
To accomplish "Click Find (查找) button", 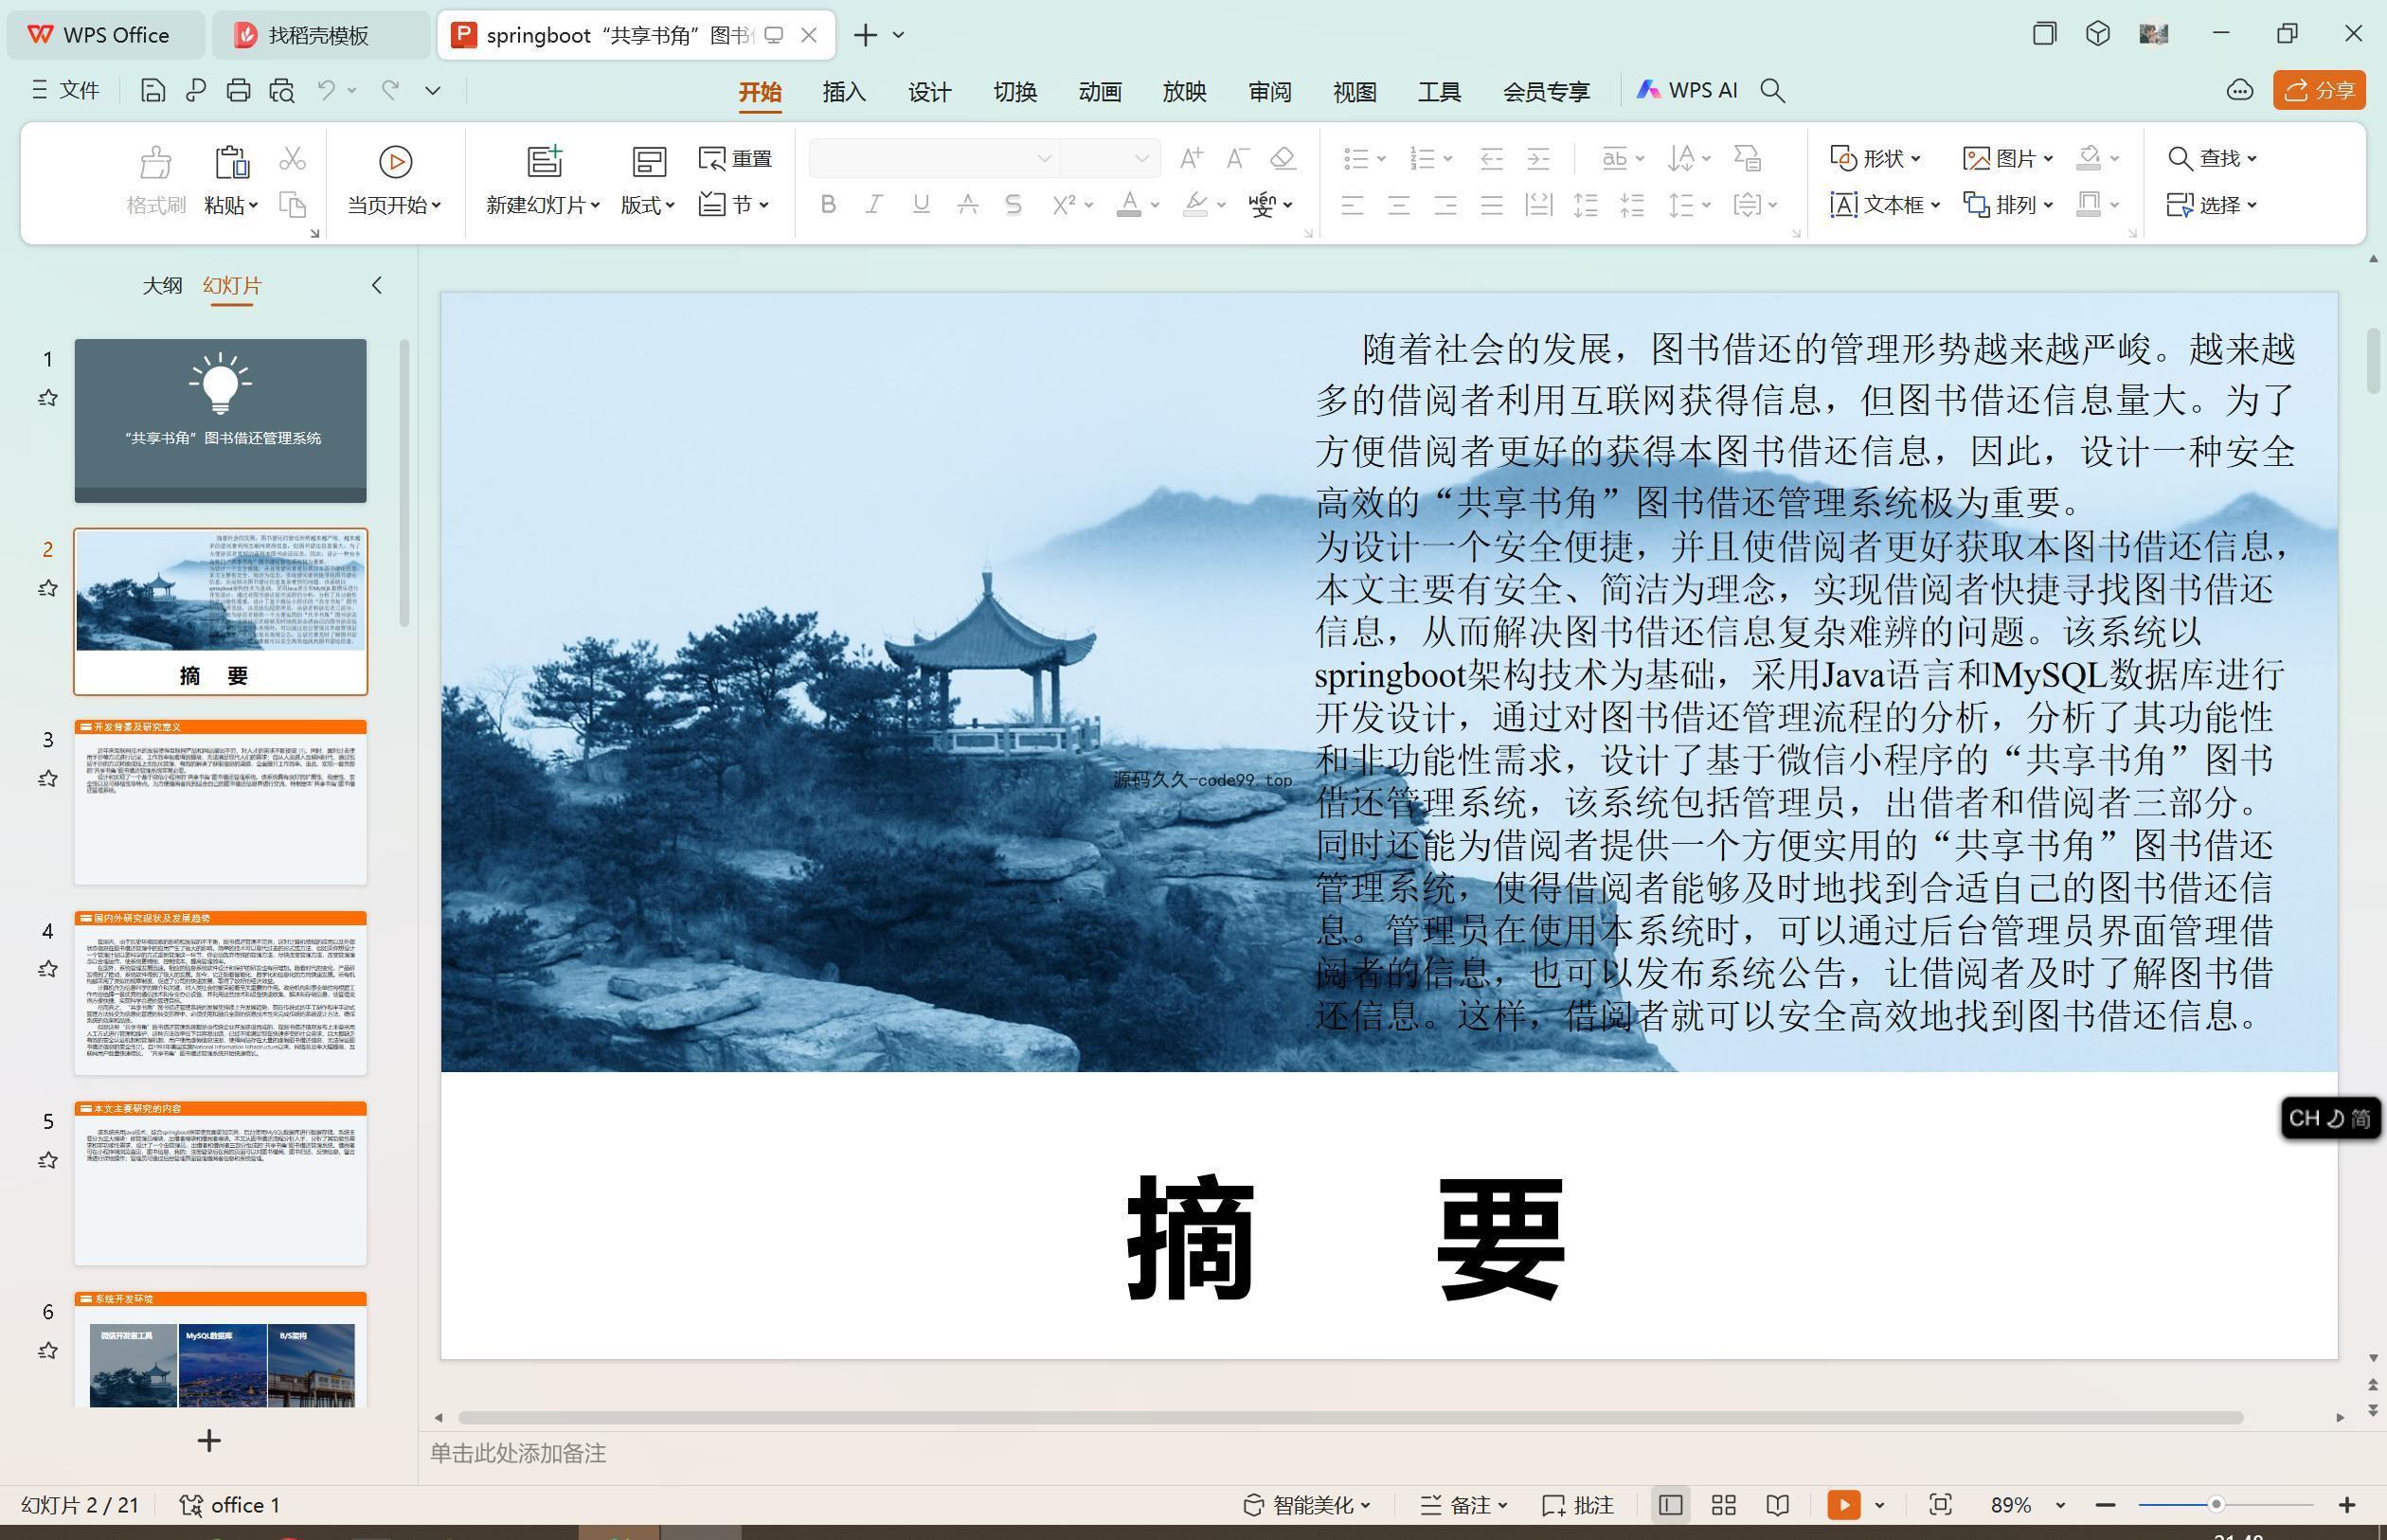I will click(2212, 158).
